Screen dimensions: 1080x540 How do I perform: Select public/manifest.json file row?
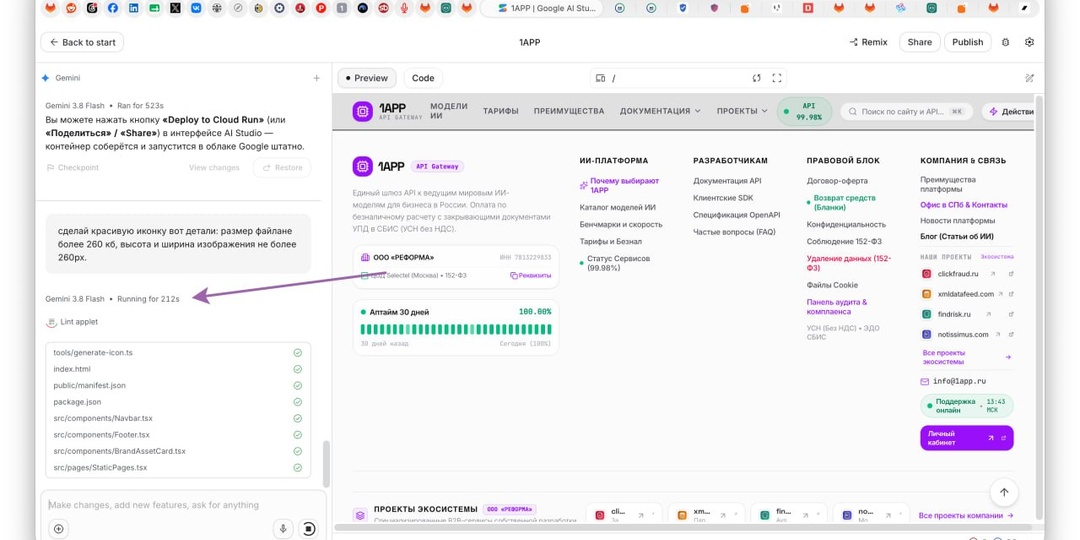178,386
